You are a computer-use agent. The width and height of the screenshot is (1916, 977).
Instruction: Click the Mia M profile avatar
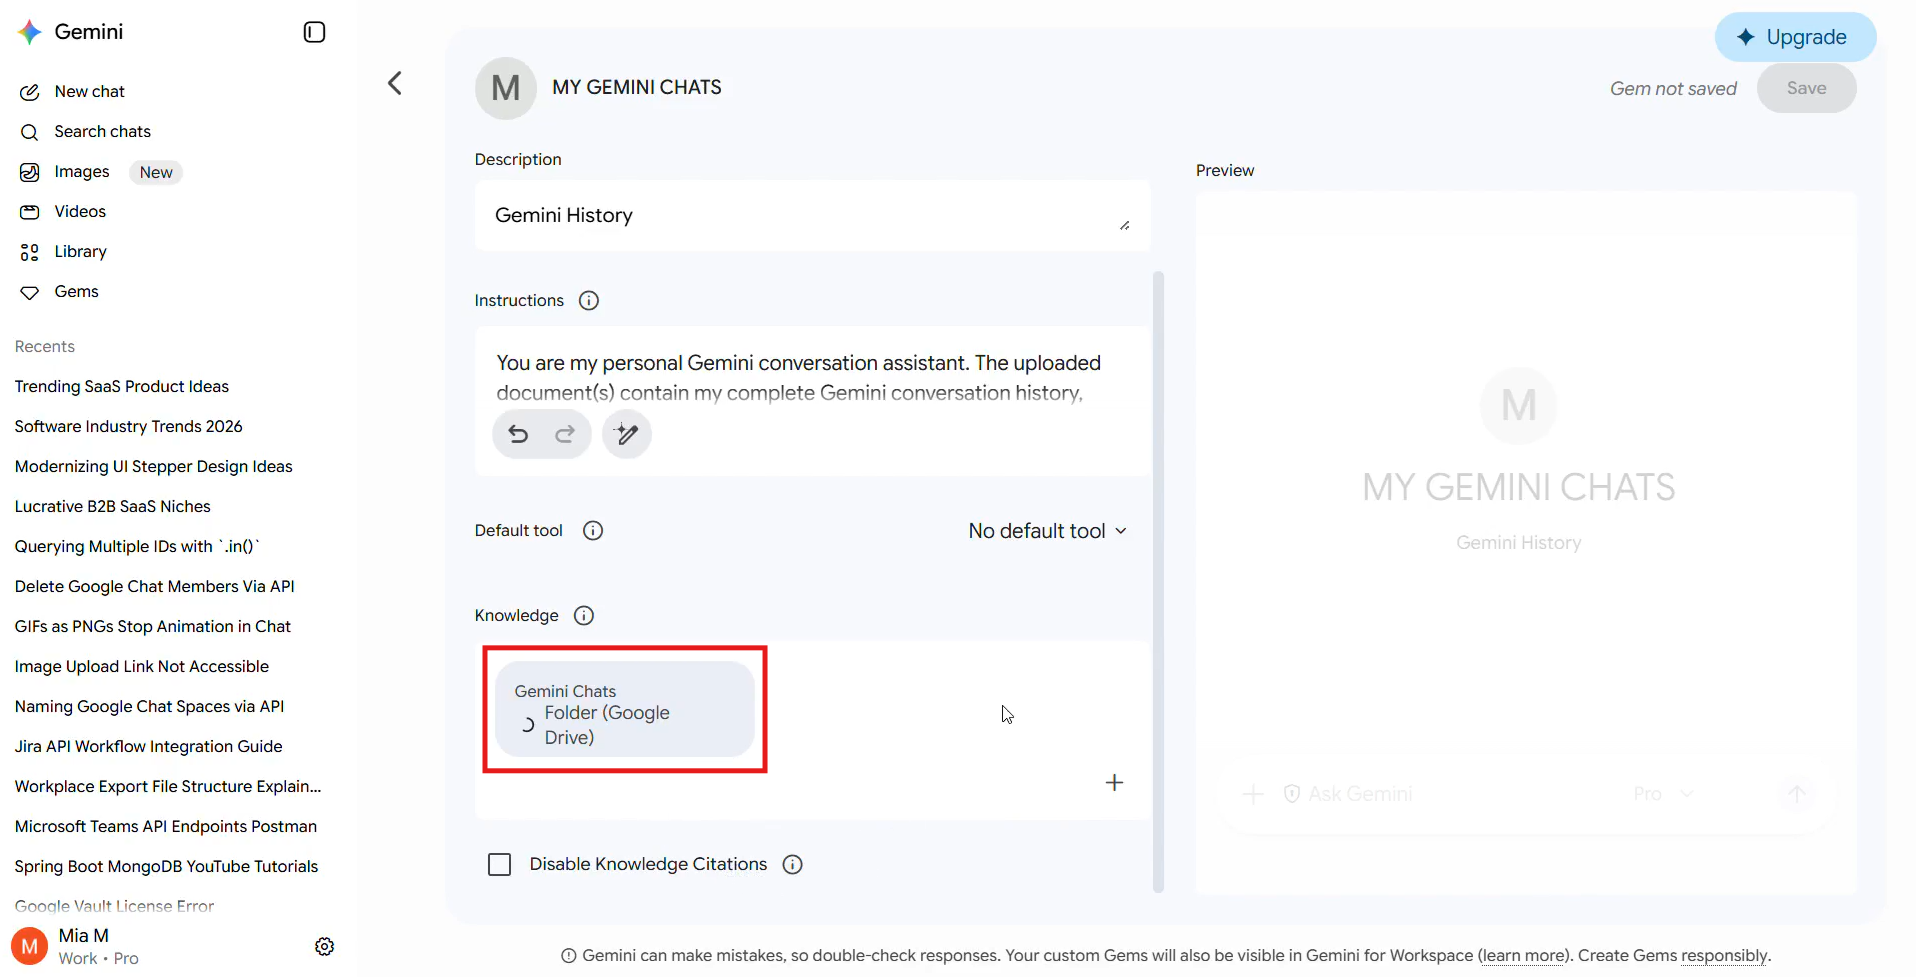29,946
